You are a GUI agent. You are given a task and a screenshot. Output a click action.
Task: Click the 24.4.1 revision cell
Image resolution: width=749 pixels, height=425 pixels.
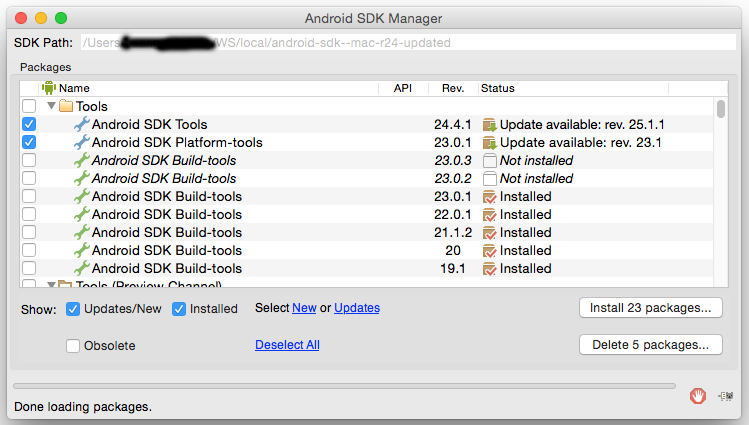click(452, 125)
